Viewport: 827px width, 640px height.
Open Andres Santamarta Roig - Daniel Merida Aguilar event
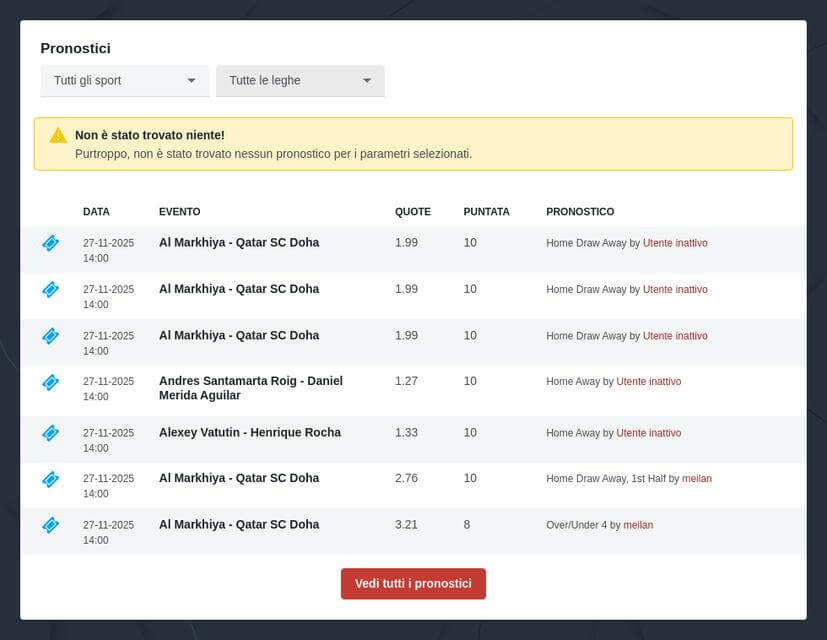click(x=250, y=388)
